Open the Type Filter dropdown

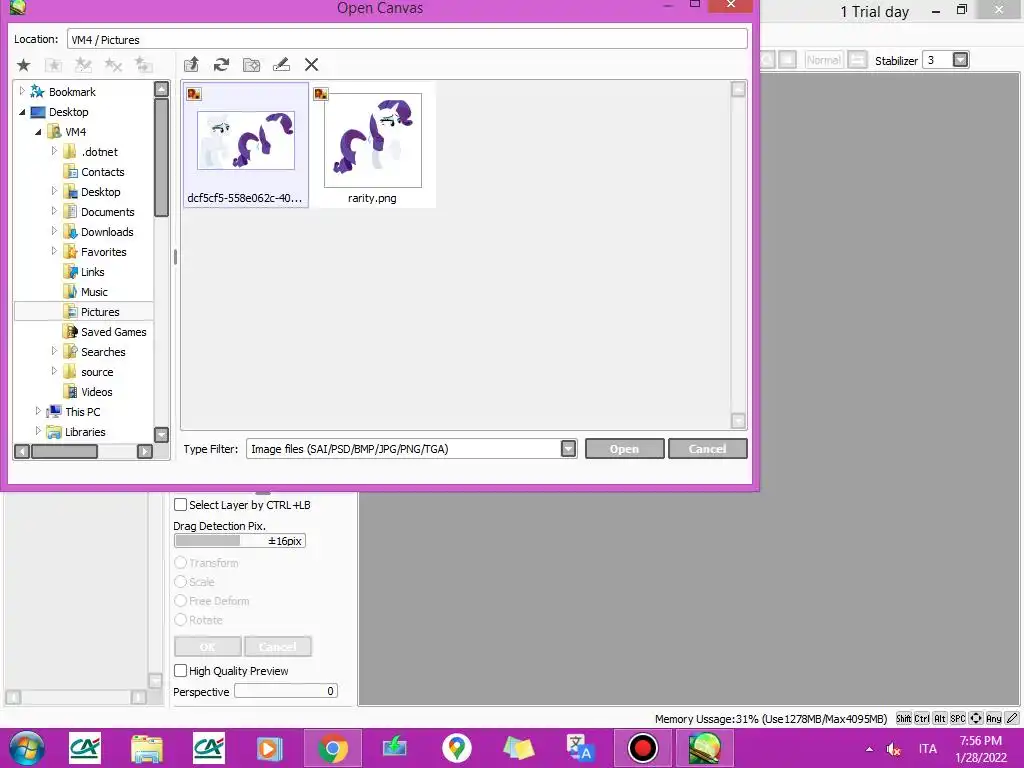[x=568, y=449]
